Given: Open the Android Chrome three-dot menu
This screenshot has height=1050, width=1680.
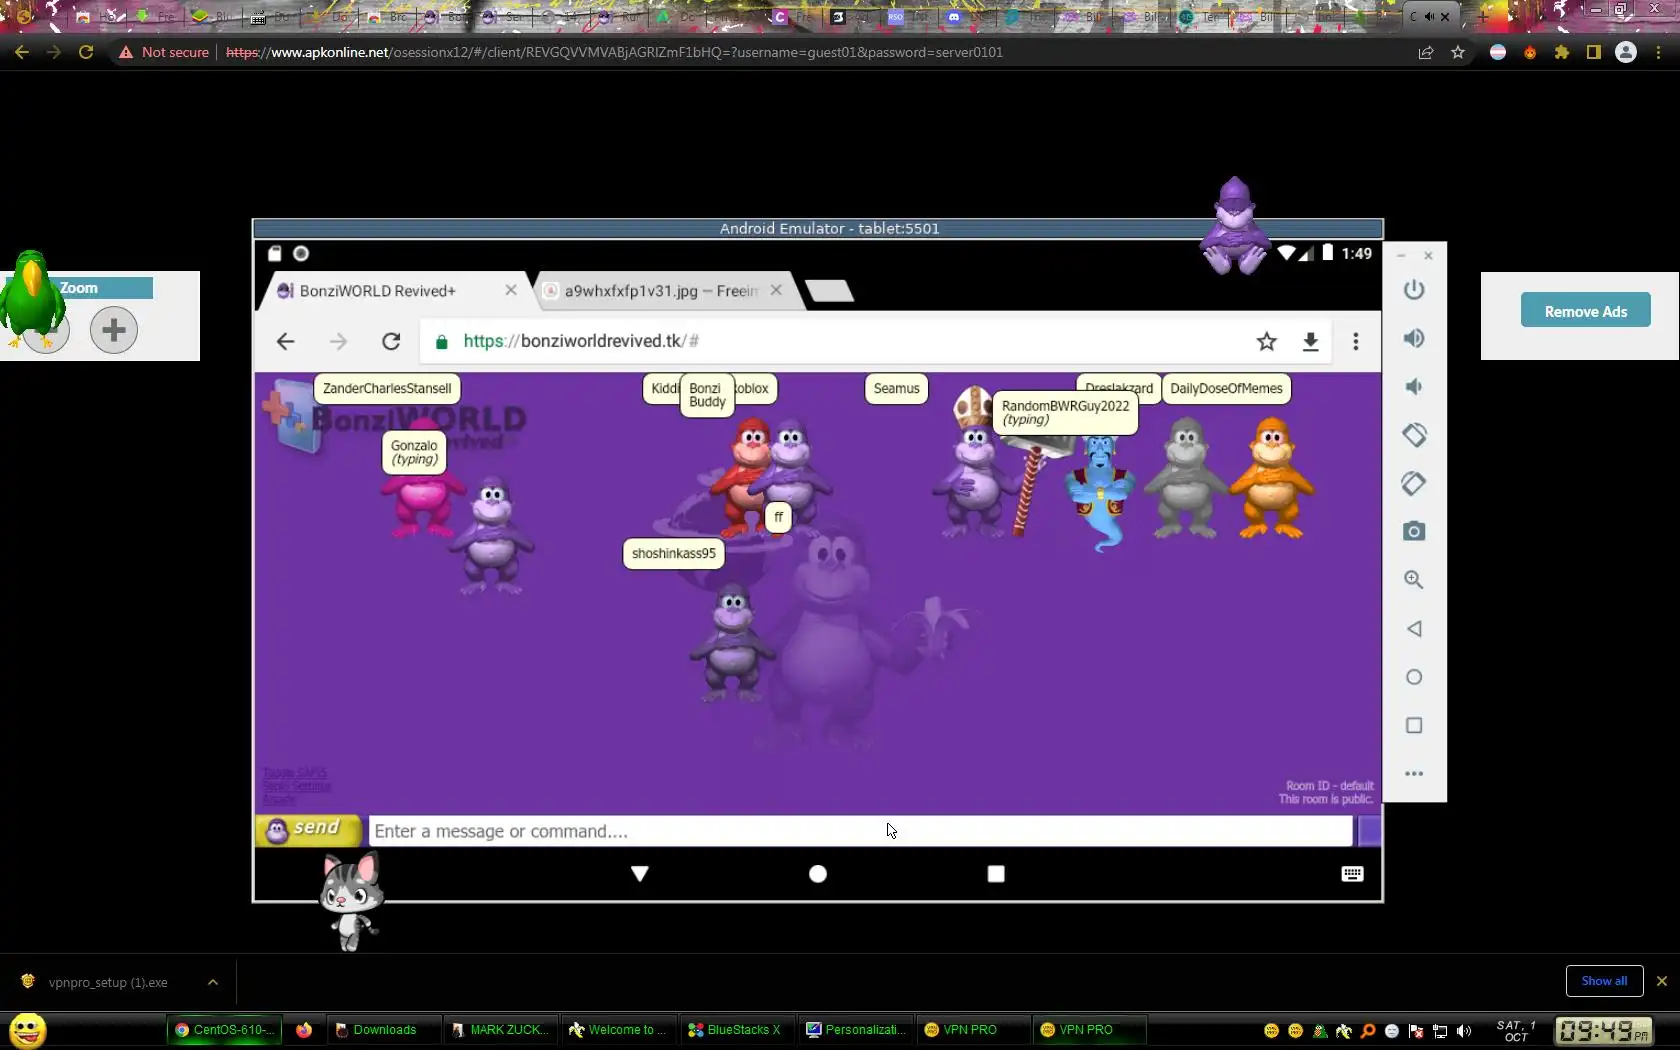Looking at the screenshot, I should click(x=1356, y=342).
